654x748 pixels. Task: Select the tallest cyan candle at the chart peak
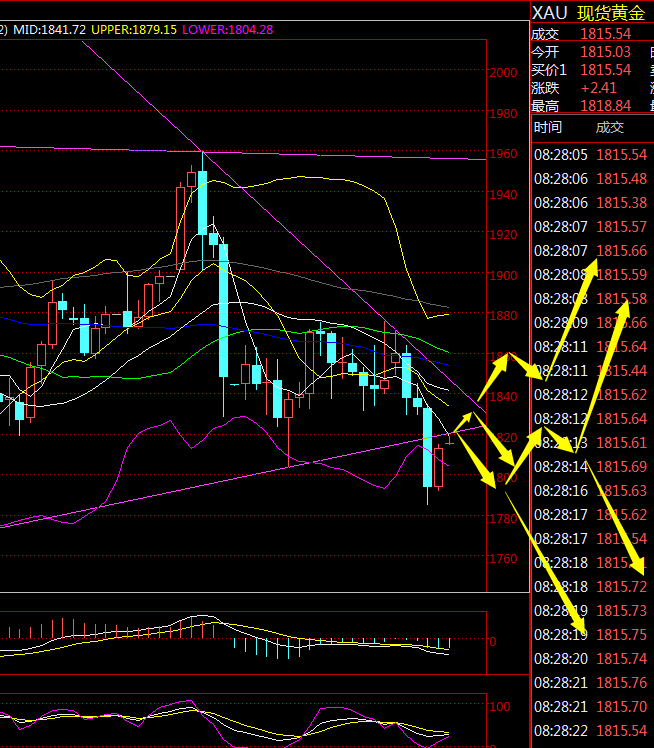(x=202, y=200)
